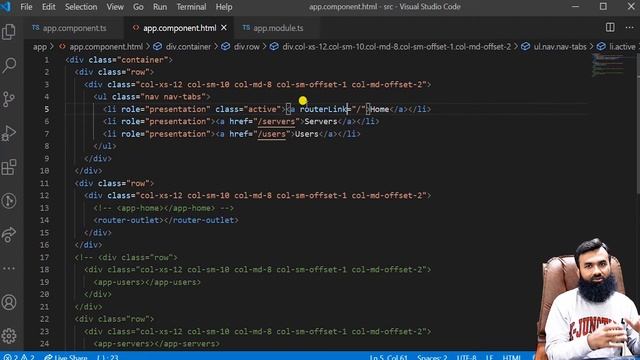
Task: Click Ln 5, Col 61 status entry
Action: pyautogui.click(x=388, y=357)
